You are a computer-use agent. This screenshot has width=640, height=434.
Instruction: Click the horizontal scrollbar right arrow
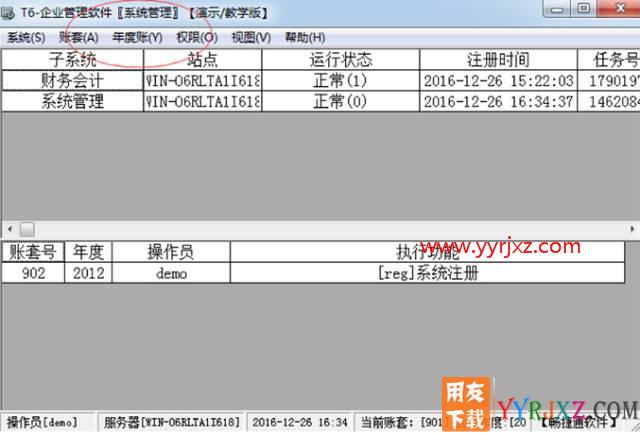pyautogui.click(x=632, y=229)
